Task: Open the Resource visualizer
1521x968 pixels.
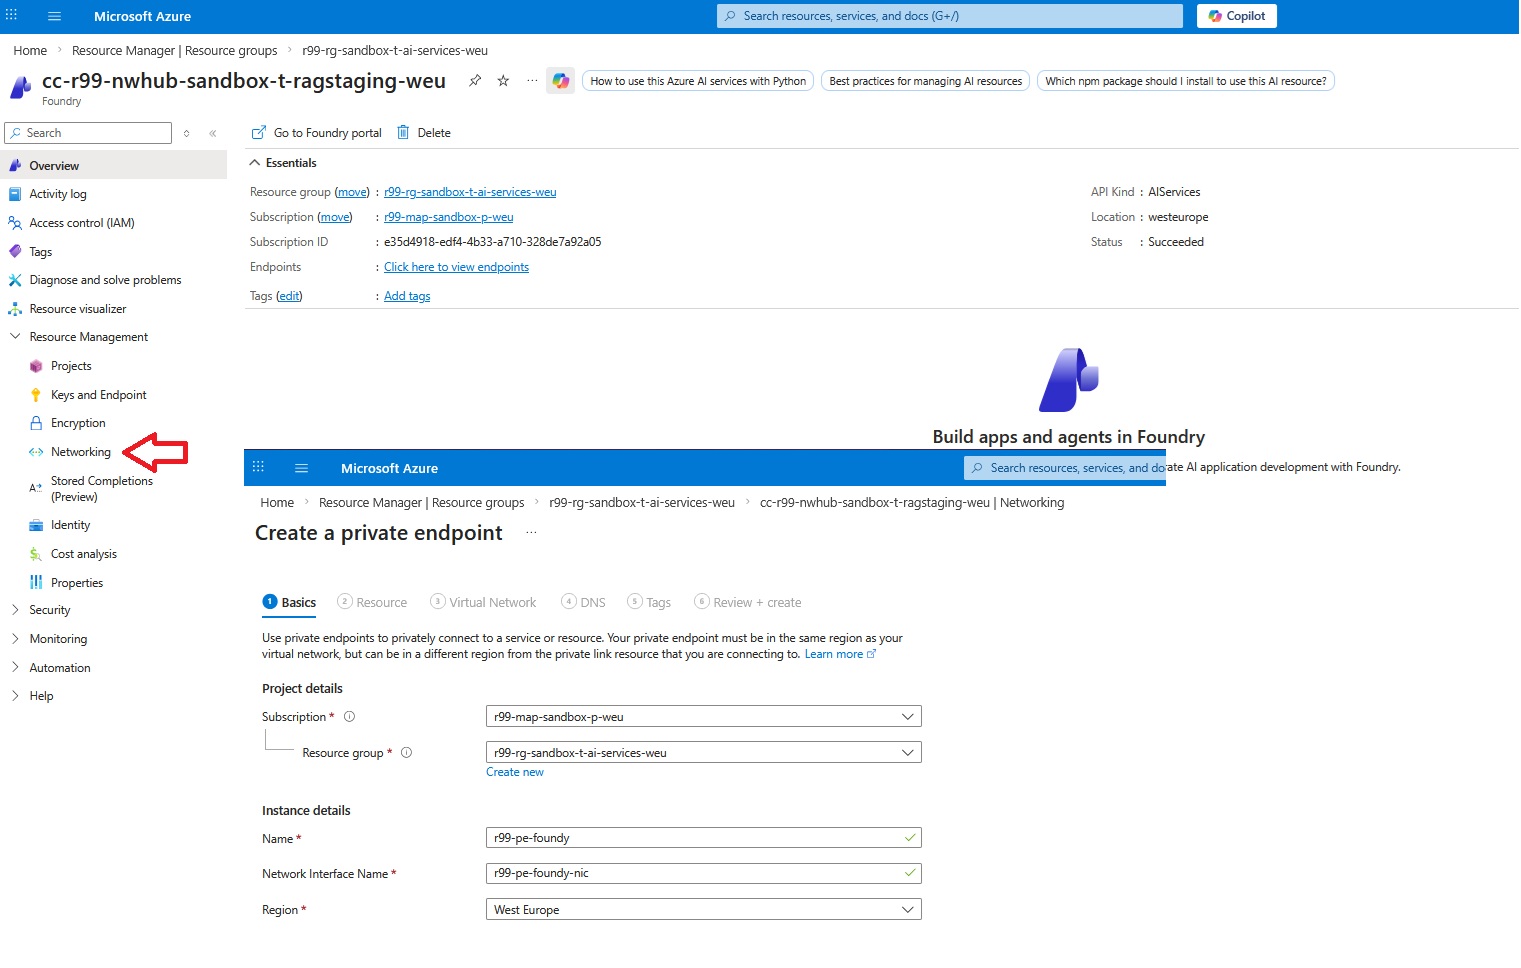Action: click(79, 308)
